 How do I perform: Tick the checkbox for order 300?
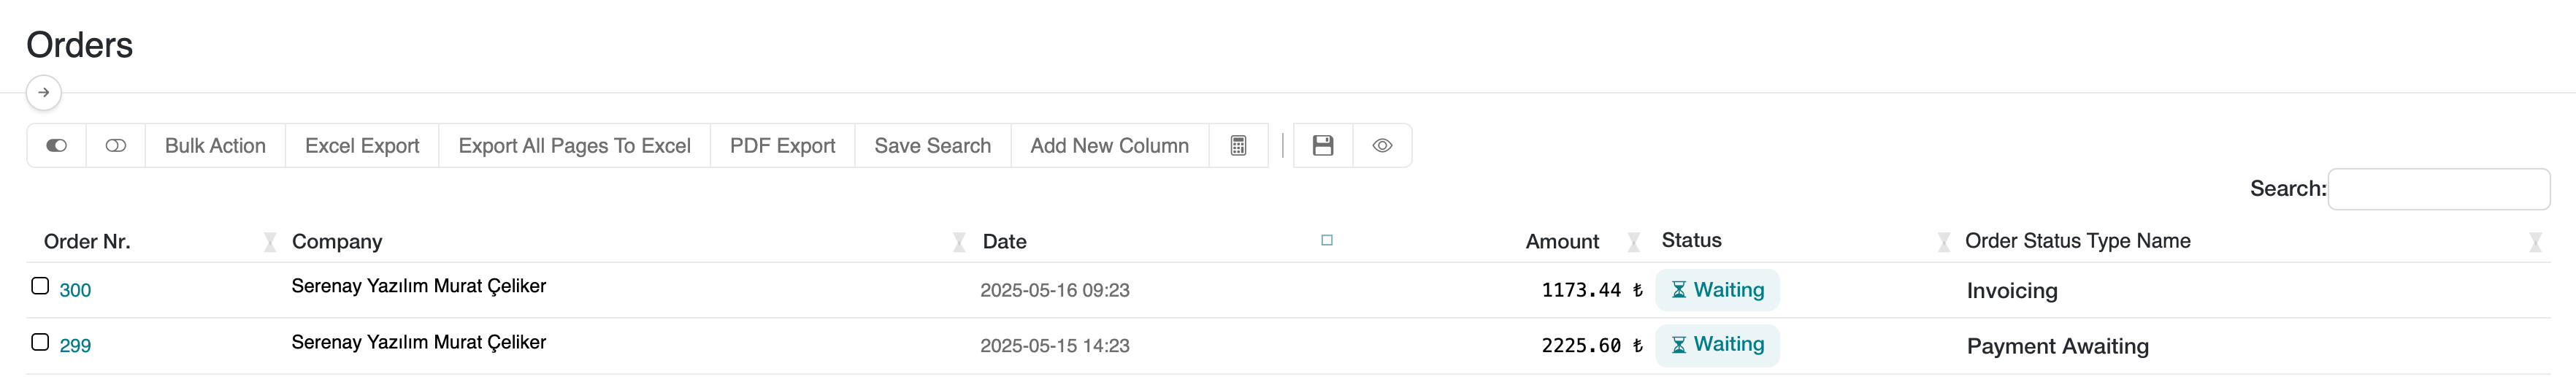[40, 286]
